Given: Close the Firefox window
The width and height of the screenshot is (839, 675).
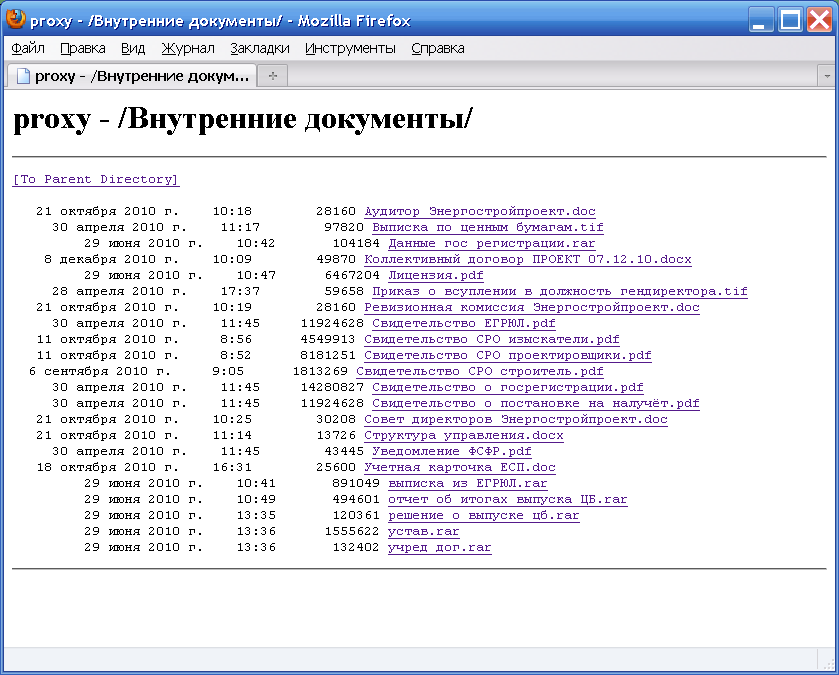Looking at the screenshot, I should (x=819, y=21).
